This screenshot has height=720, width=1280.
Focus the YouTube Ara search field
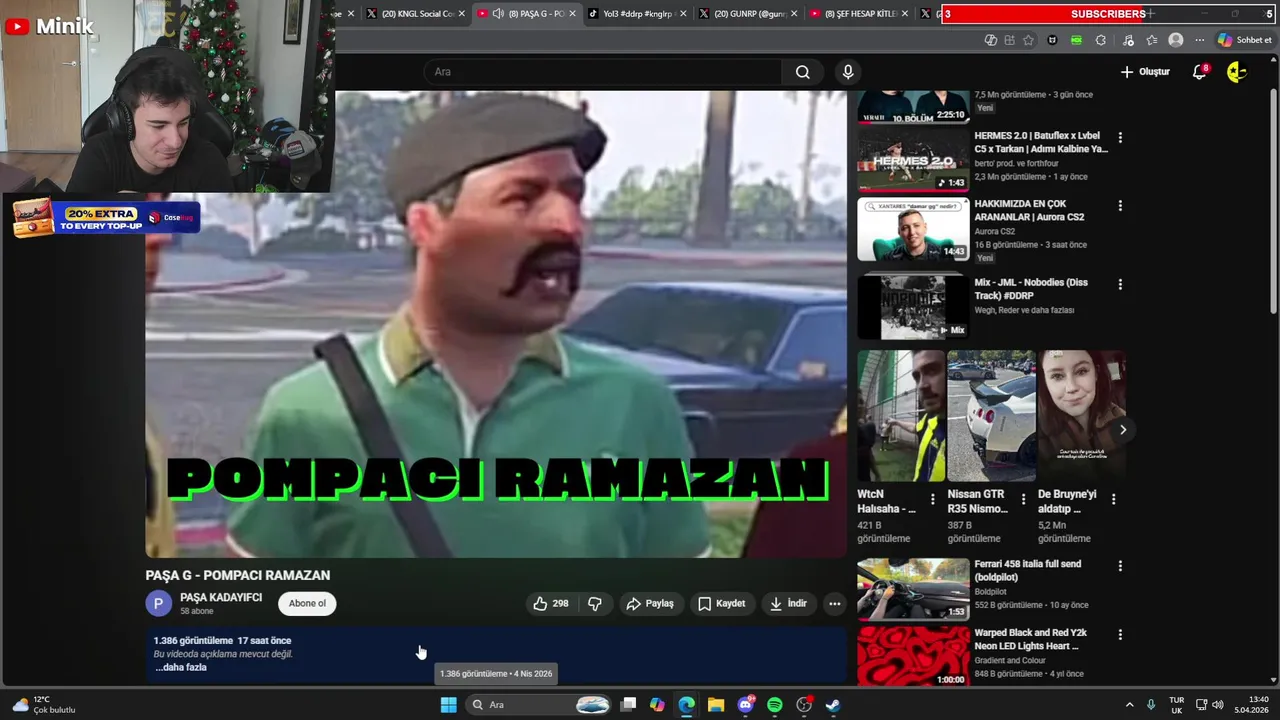(x=604, y=72)
